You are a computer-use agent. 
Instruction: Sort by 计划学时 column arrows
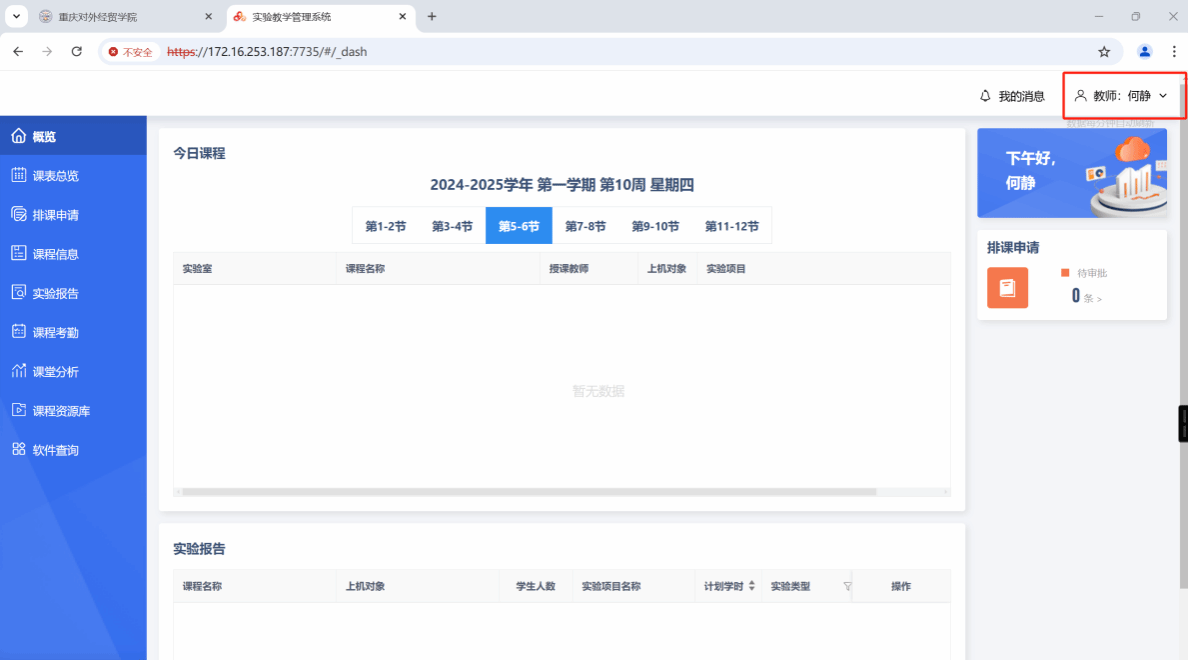pos(752,586)
